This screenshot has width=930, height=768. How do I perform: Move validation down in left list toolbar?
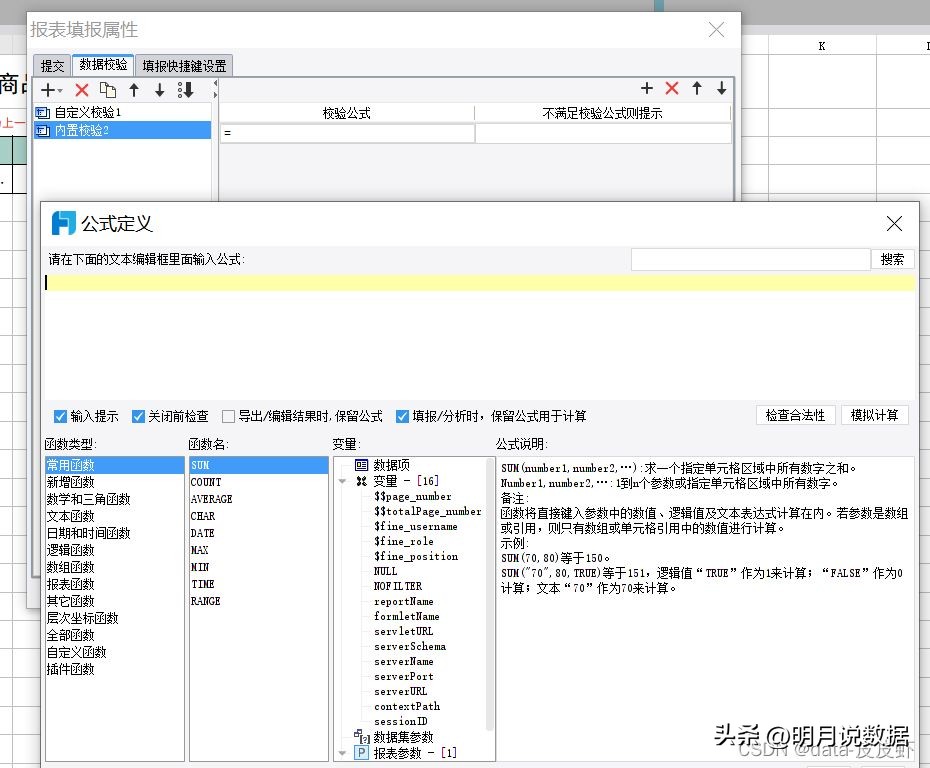pyautogui.click(x=160, y=90)
